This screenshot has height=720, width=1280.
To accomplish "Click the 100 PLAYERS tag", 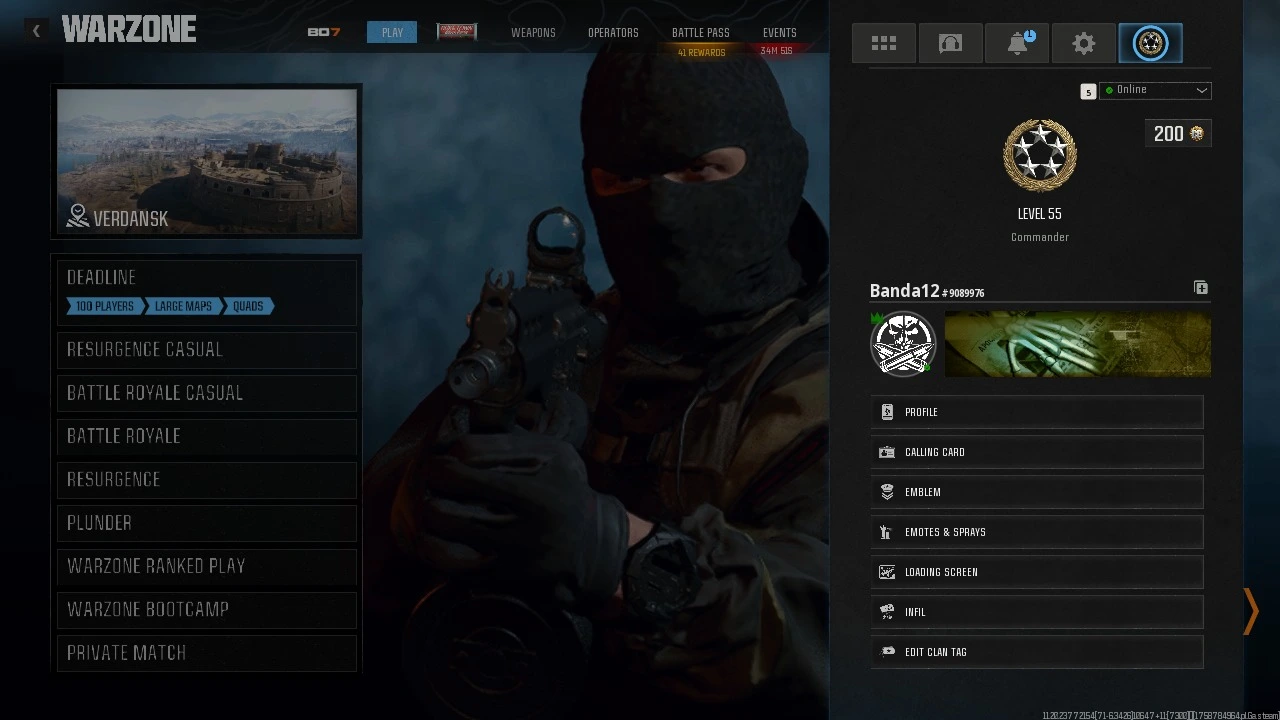I will (x=105, y=306).
